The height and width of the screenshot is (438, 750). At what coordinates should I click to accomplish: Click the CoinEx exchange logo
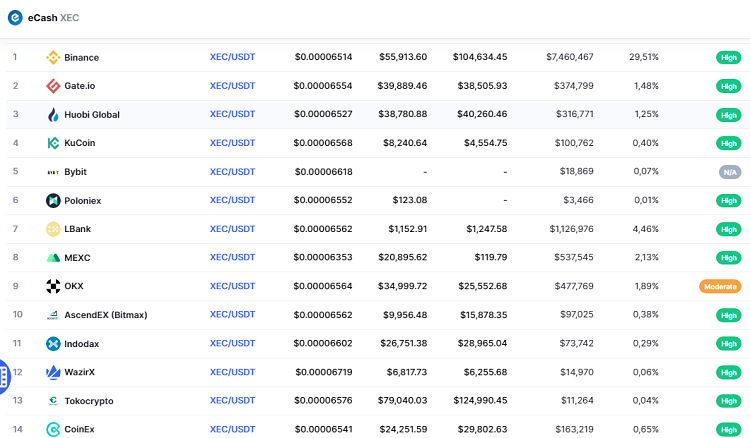pos(53,430)
